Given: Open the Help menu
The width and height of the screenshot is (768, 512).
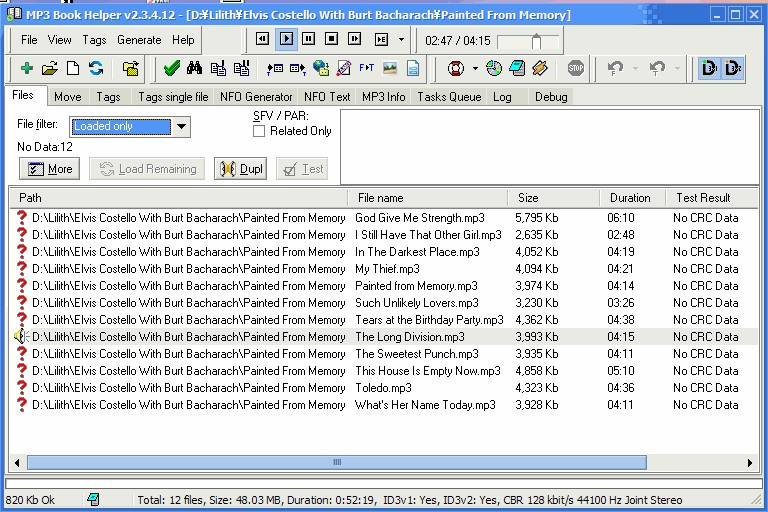Looking at the screenshot, I should (x=183, y=40).
